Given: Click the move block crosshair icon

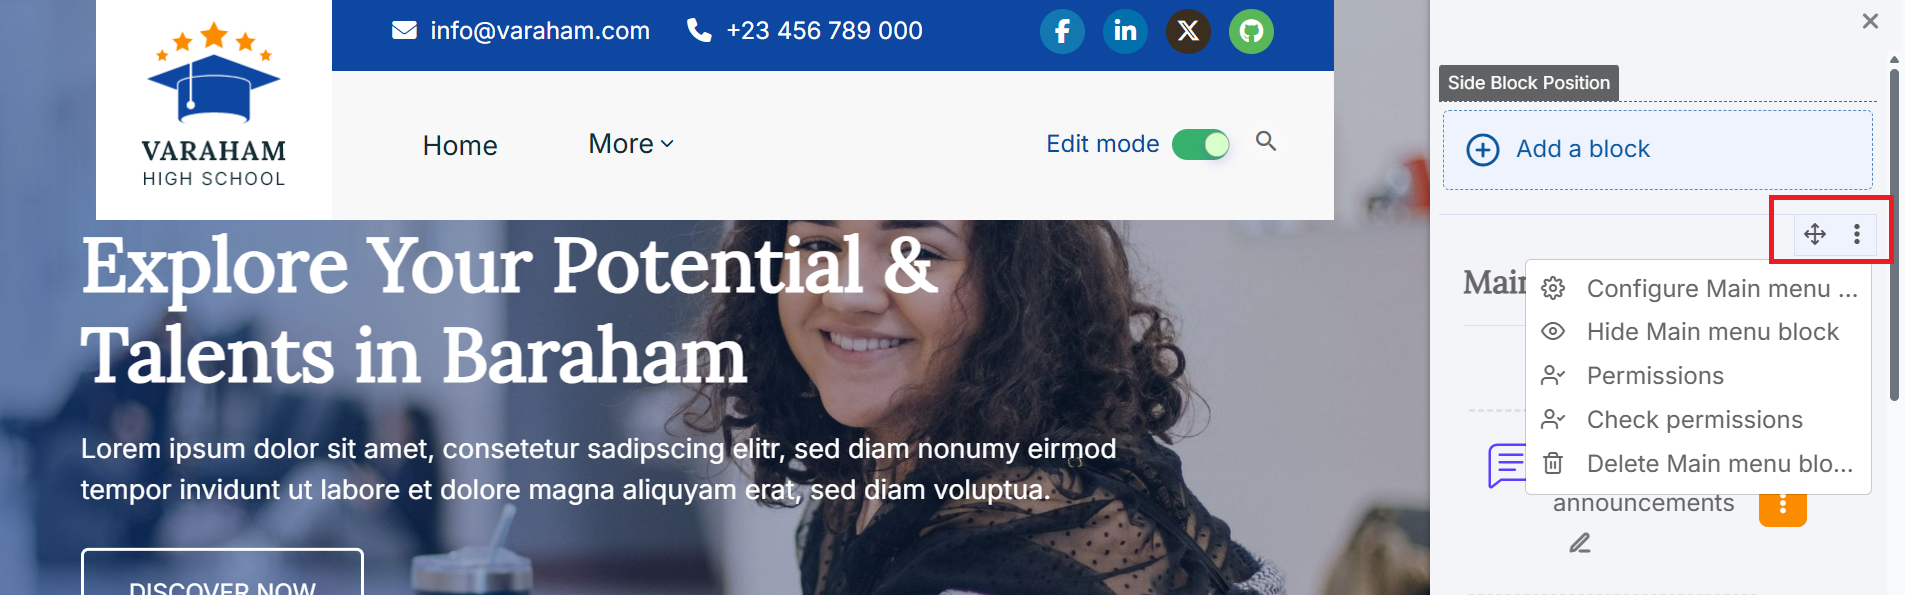Looking at the screenshot, I should 1815,234.
